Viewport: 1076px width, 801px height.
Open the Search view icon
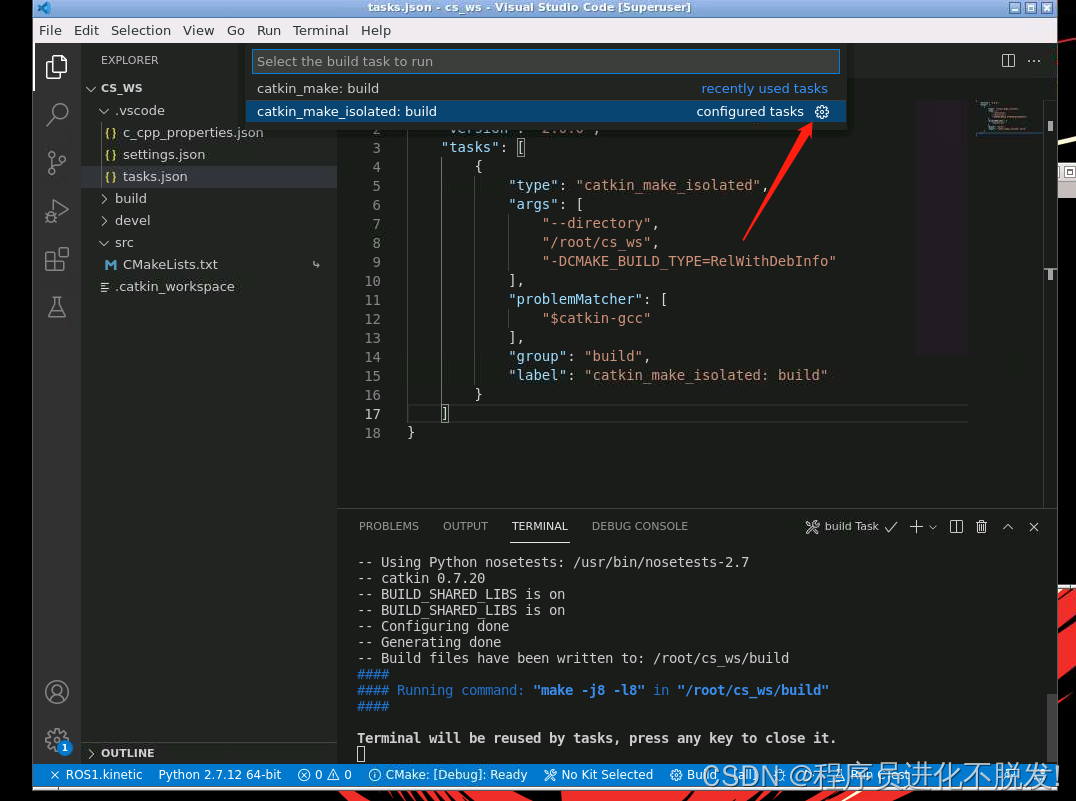pos(56,115)
